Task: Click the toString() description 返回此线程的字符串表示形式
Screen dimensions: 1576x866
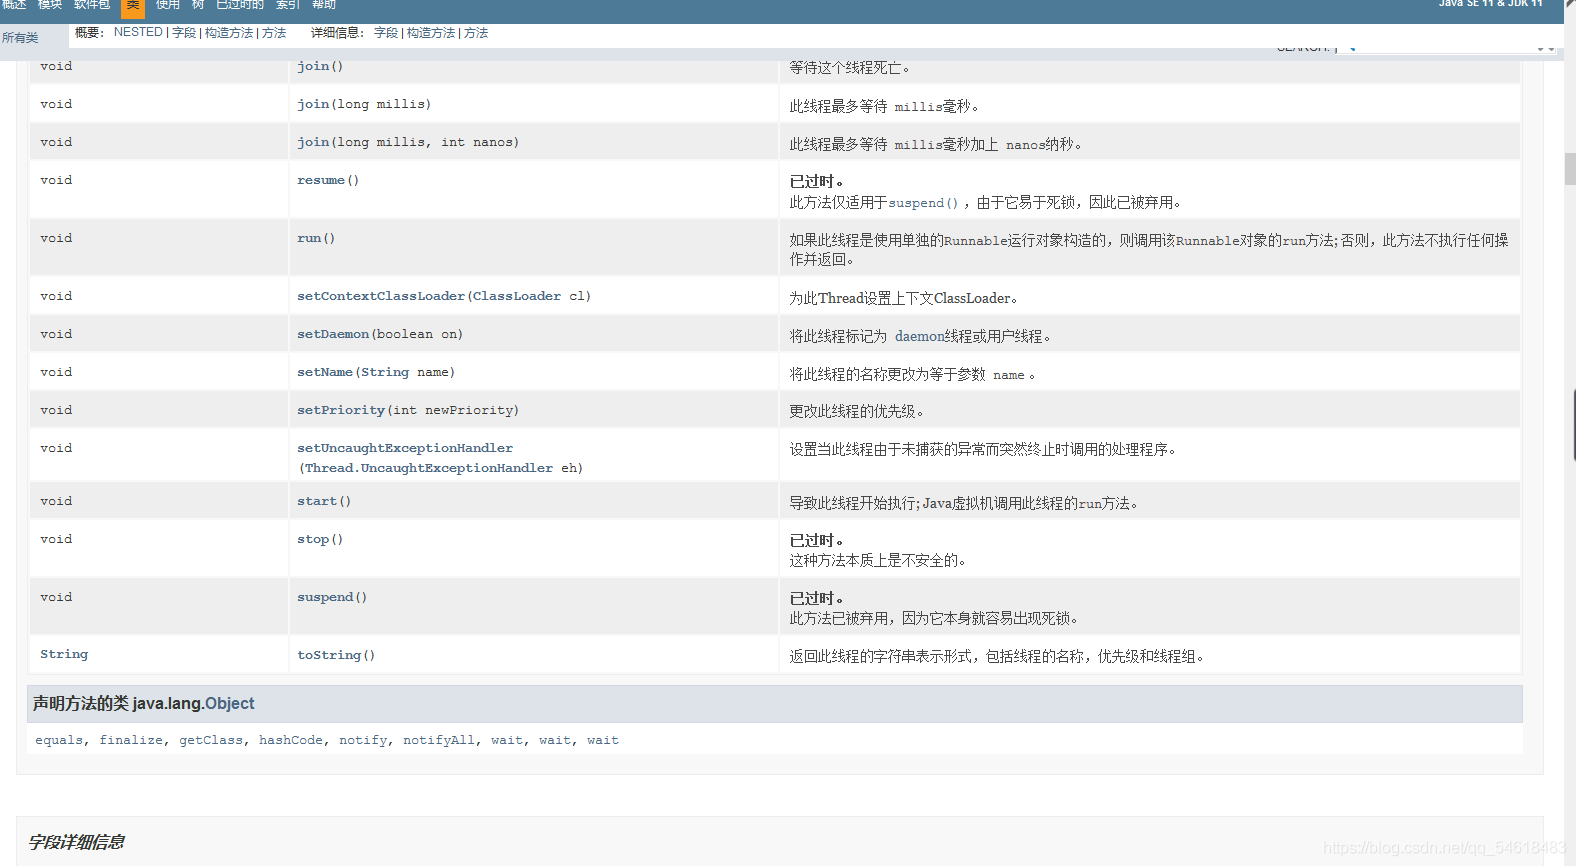Action: pos(997,656)
